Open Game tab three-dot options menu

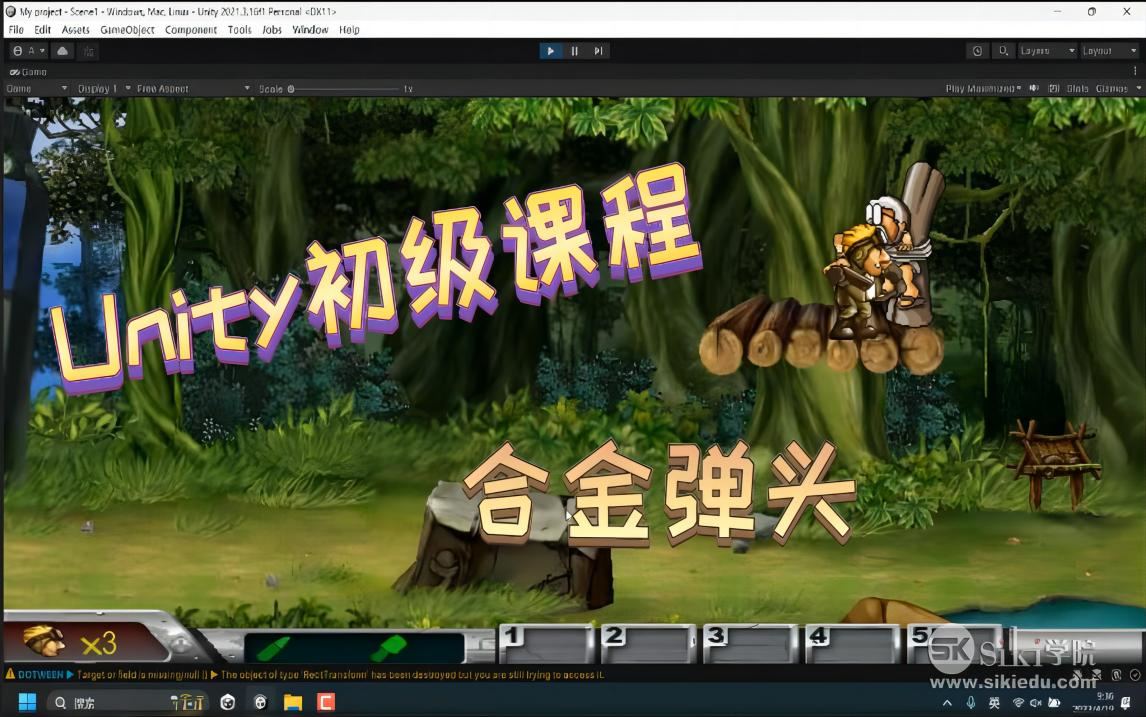(x=1135, y=72)
